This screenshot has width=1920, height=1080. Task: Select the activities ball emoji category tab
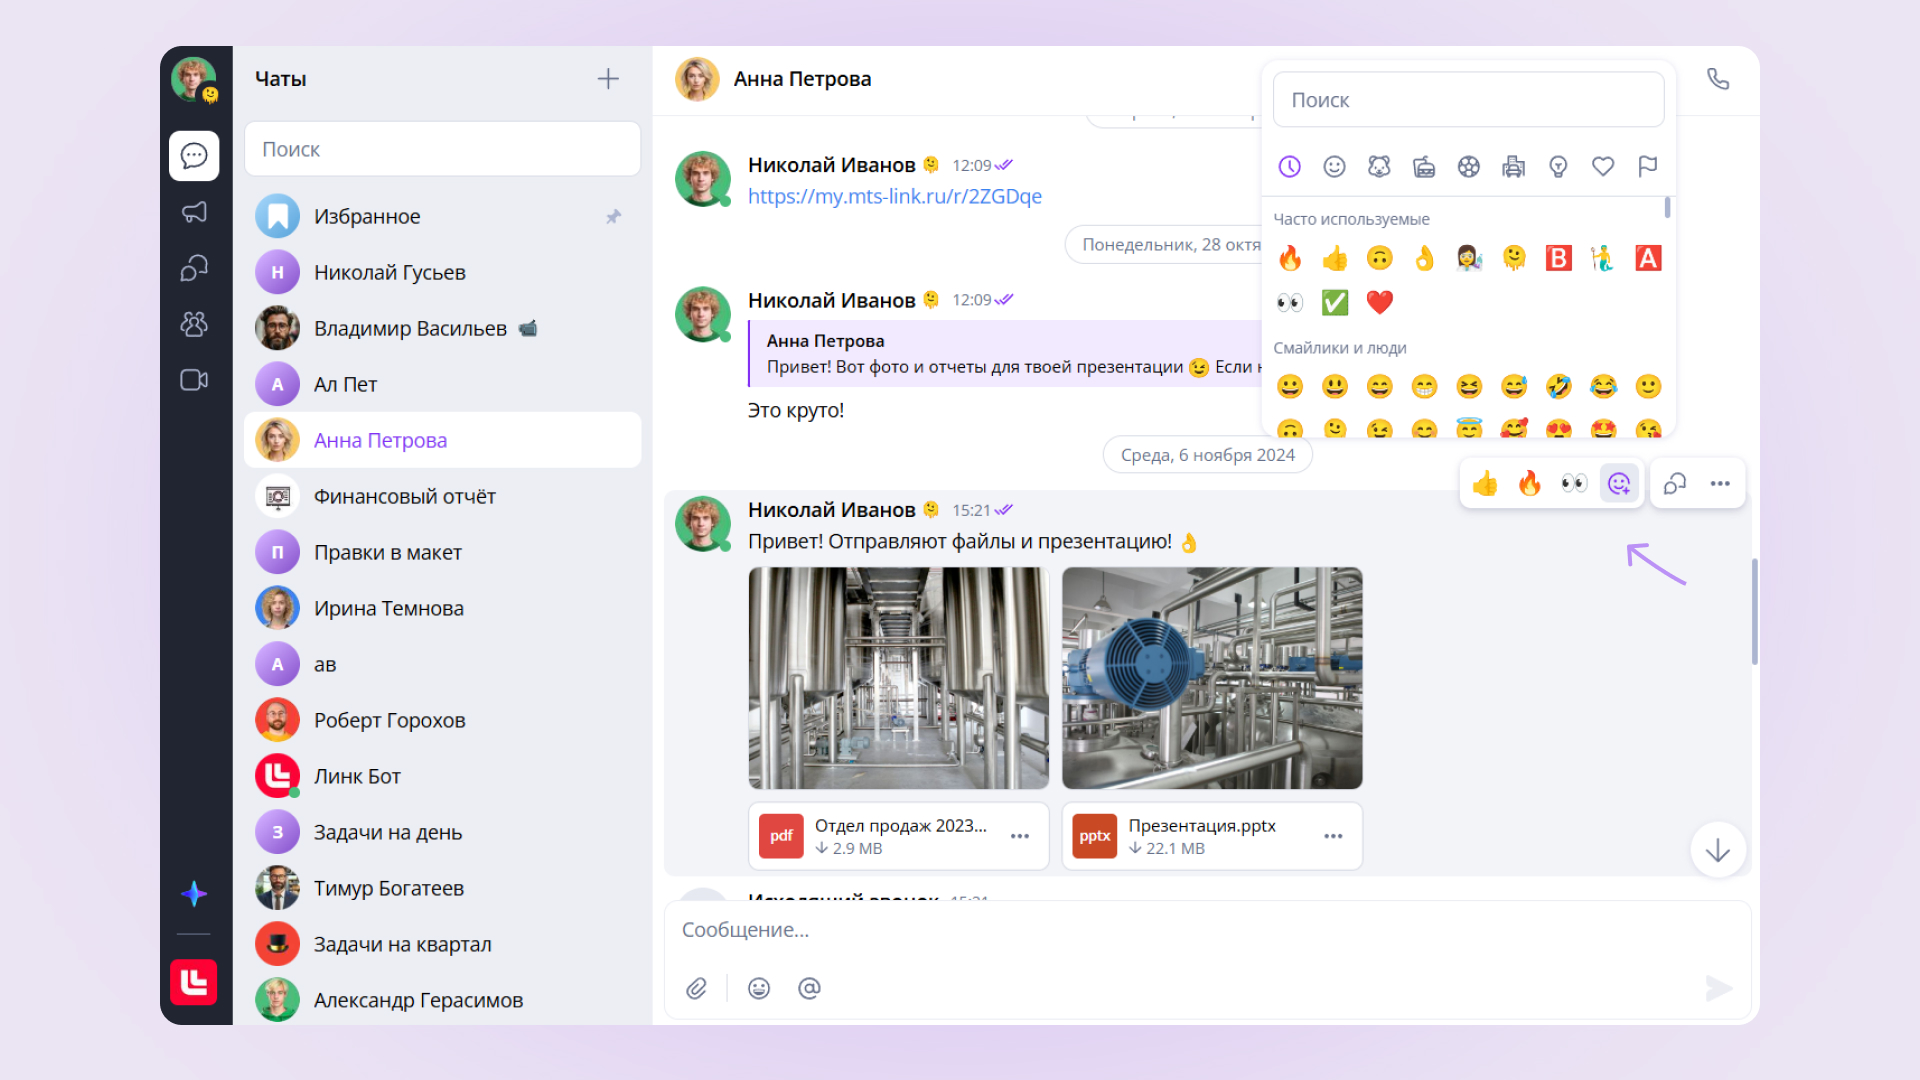[1468, 167]
